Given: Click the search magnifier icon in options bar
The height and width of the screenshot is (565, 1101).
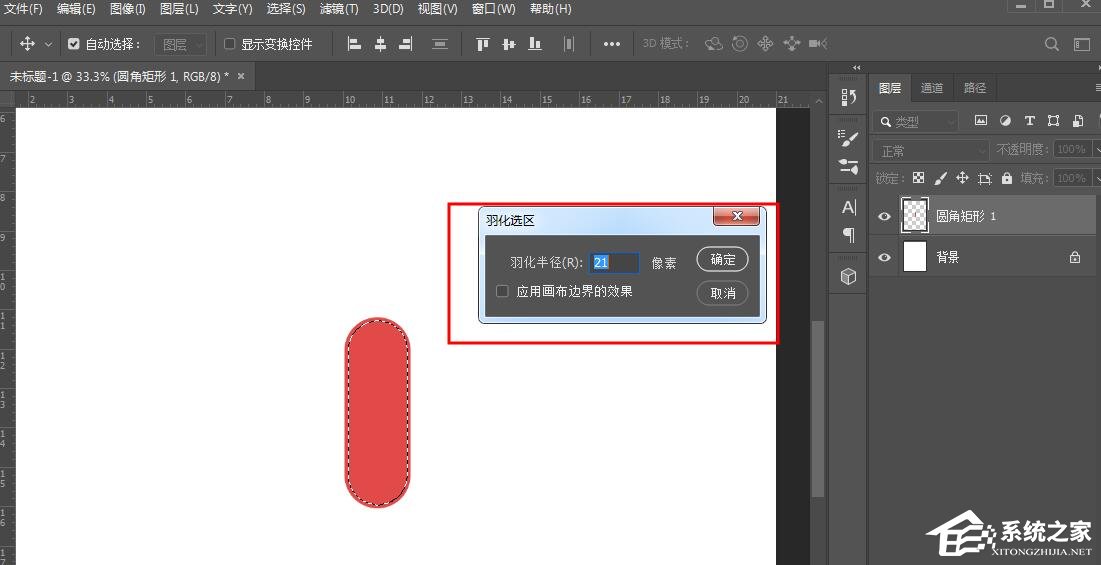Looking at the screenshot, I should (1052, 44).
